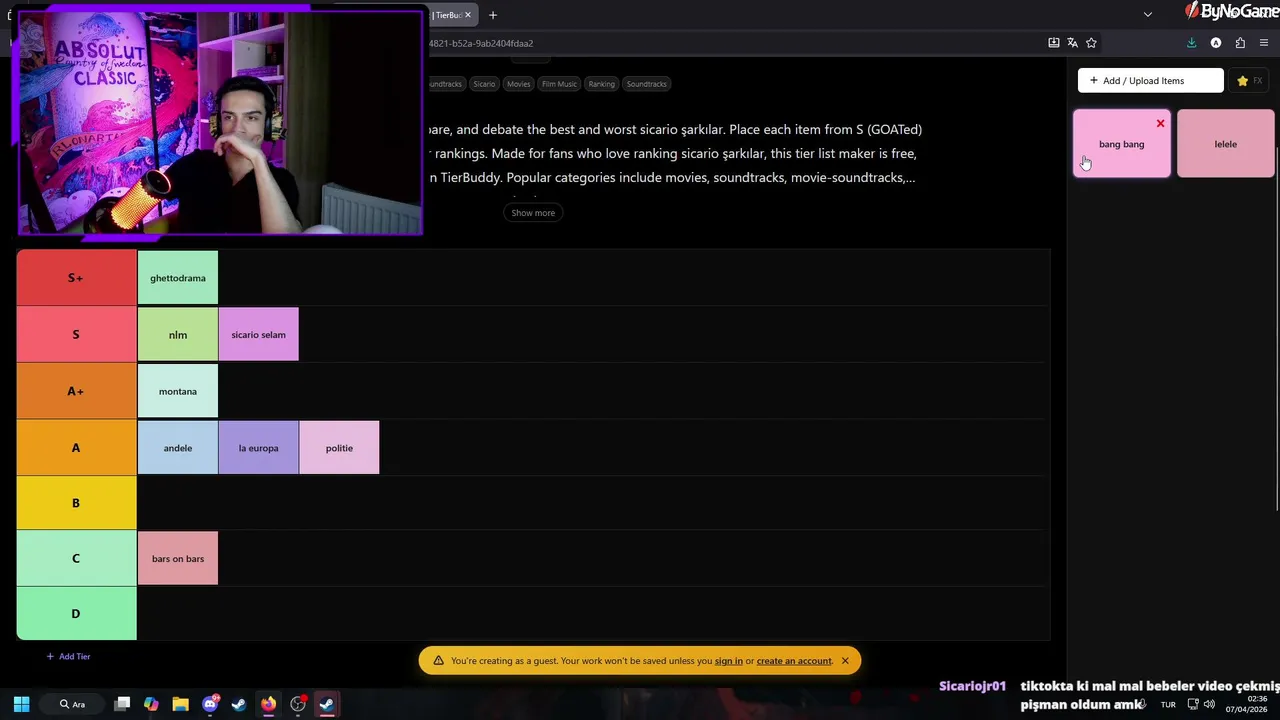
Task: Toggle the FX star button
Action: pos(1249,80)
